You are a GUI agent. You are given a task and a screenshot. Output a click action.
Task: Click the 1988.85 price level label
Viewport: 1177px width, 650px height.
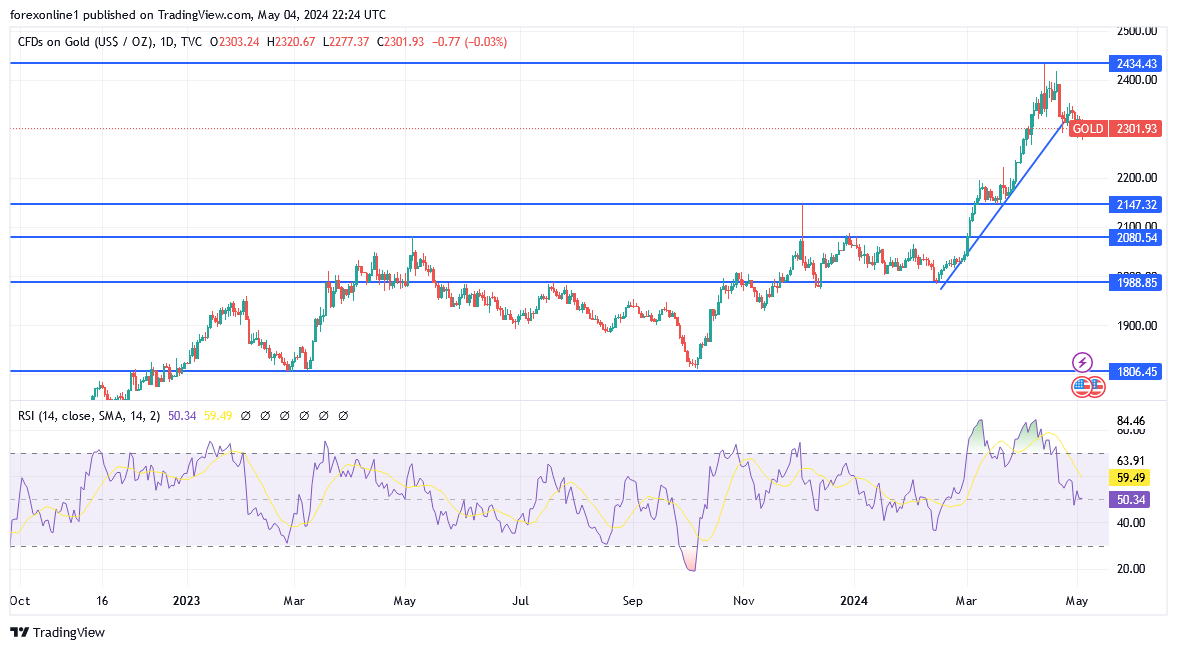(1136, 282)
